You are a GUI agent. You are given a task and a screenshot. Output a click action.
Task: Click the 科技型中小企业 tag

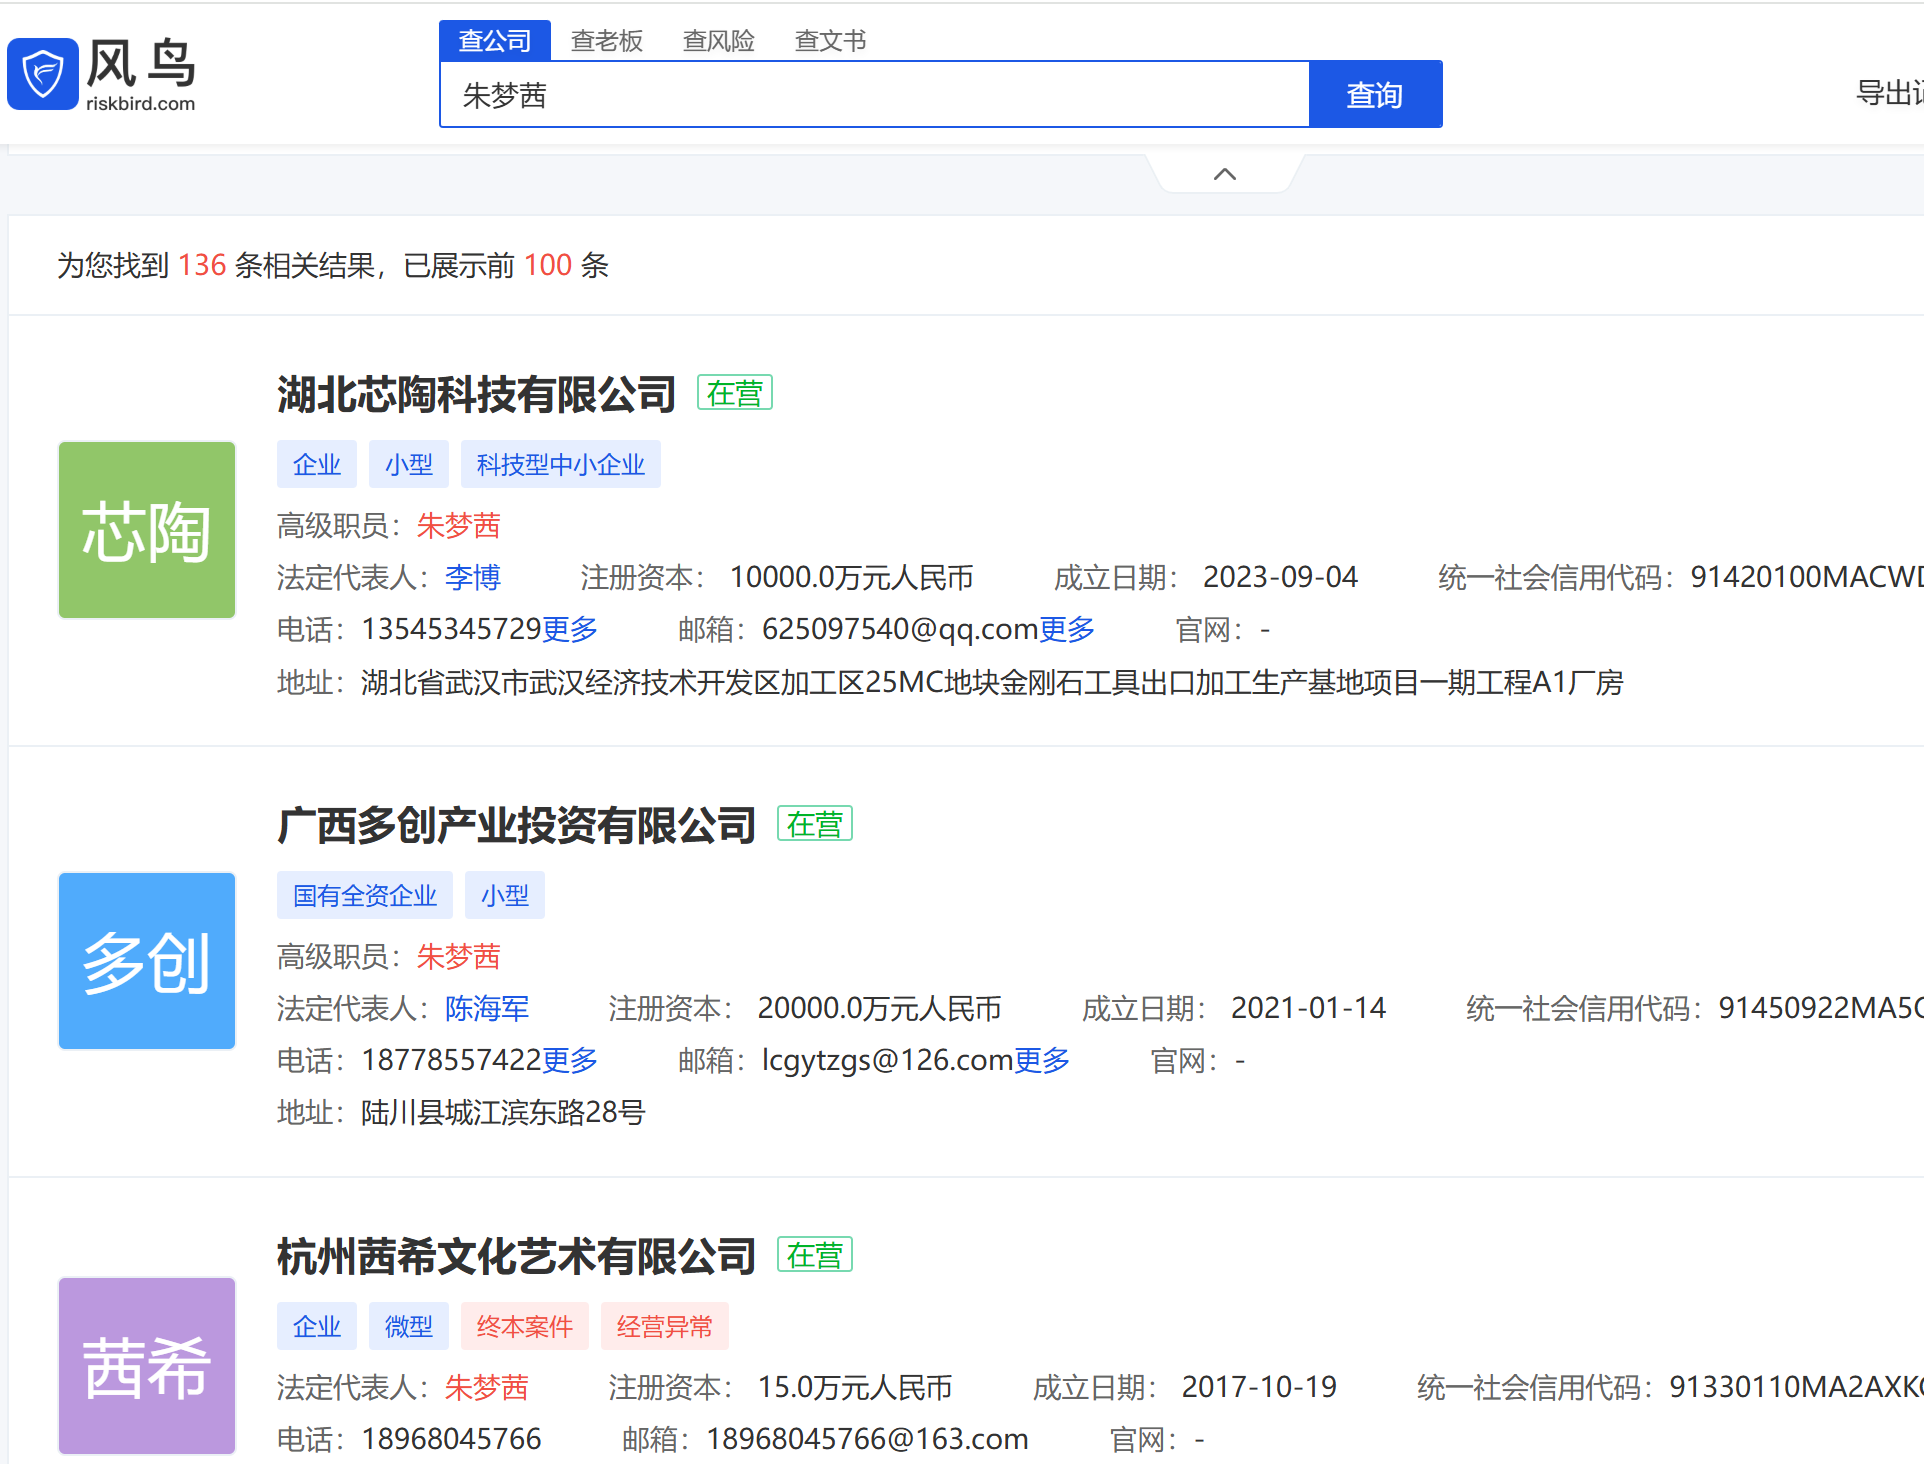coord(560,464)
